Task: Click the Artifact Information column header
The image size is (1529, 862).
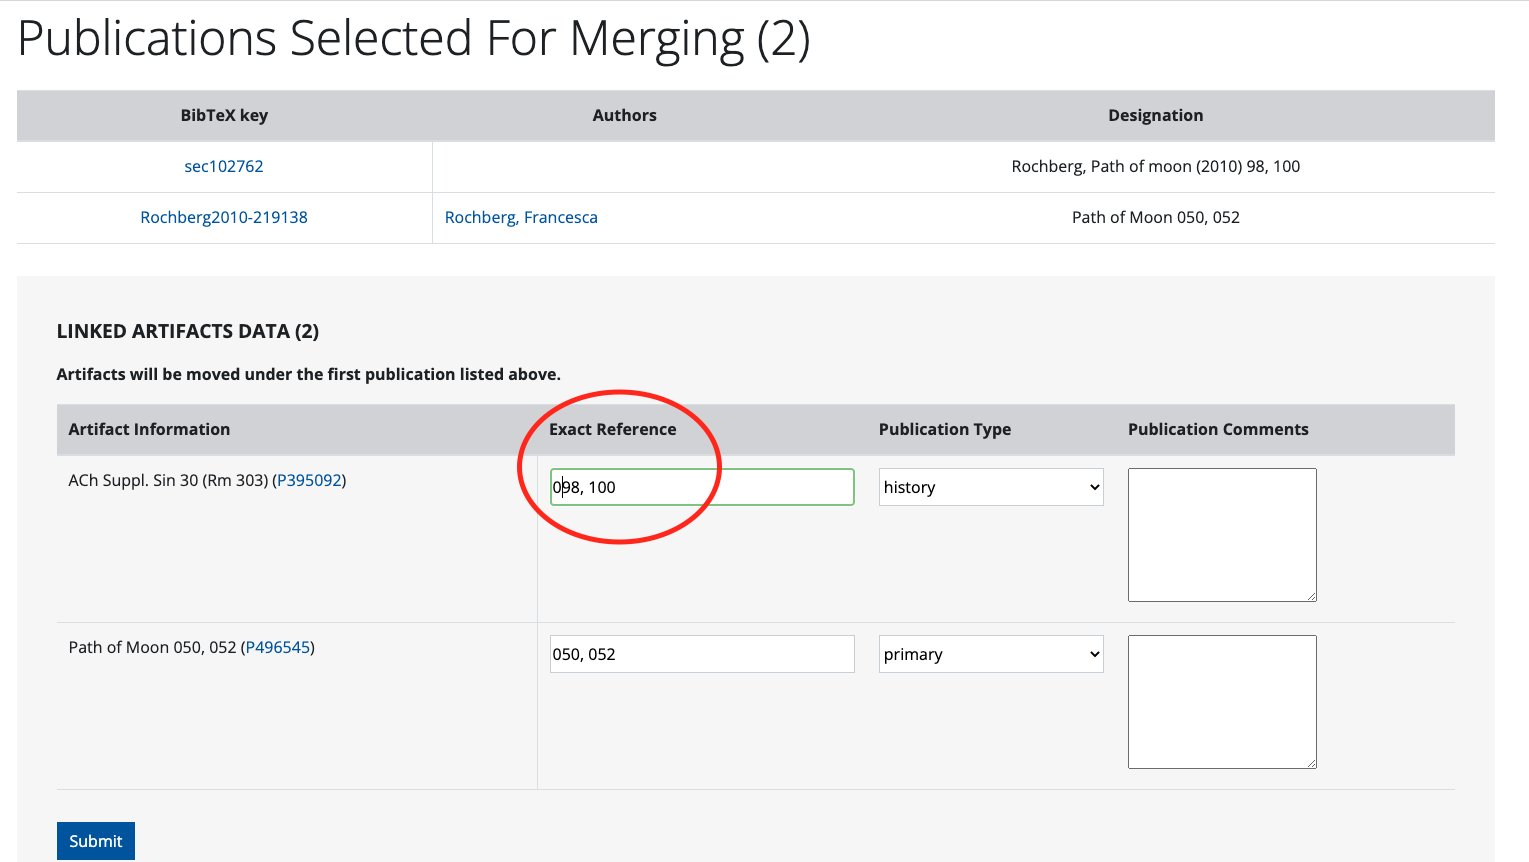Action: pos(149,429)
